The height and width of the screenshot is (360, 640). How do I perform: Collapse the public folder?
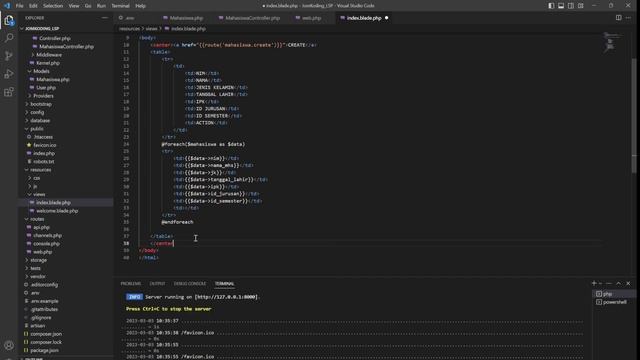[37, 129]
